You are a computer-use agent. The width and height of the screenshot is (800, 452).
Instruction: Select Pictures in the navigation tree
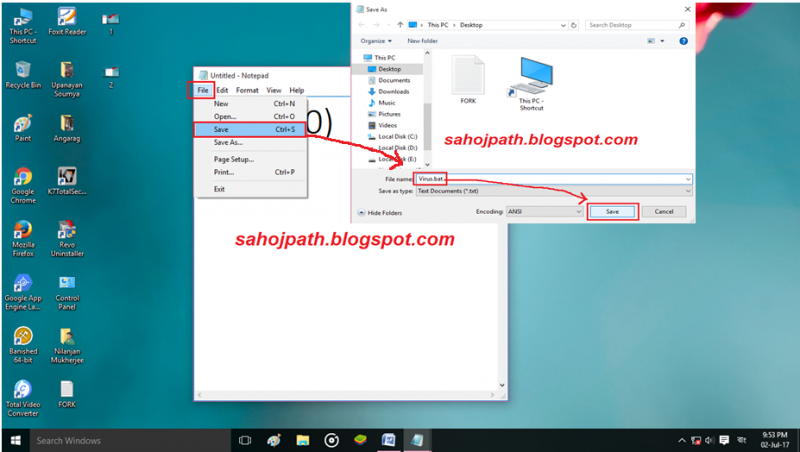coord(384,114)
